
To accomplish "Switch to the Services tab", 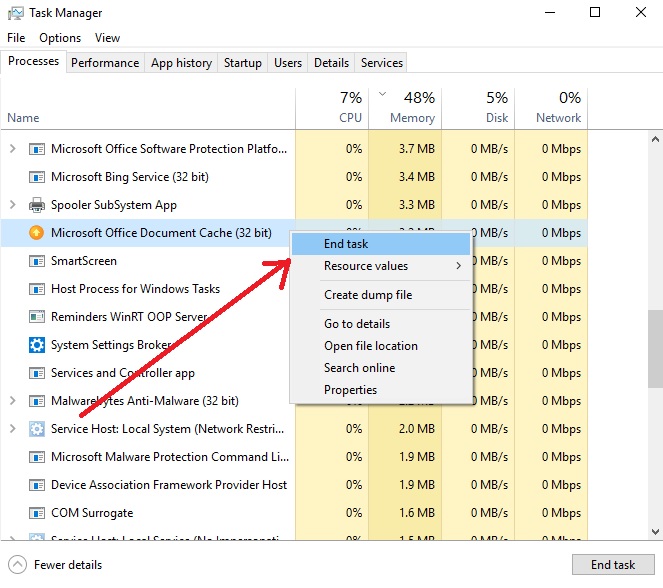I will (x=381, y=63).
